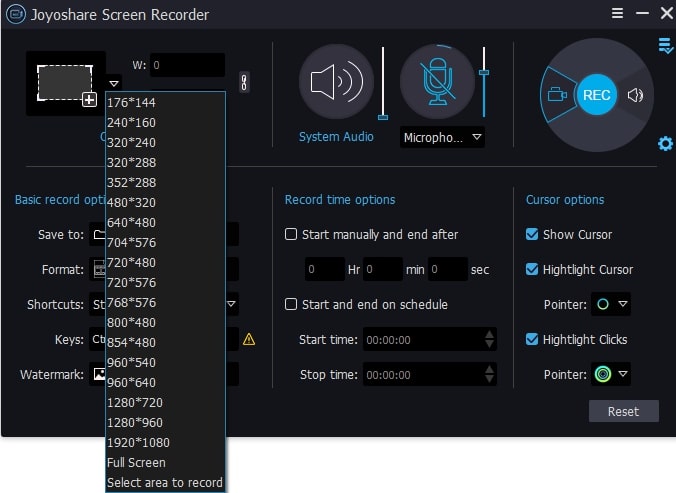The width and height of the screenshot is (676, 493).
Task: Click the min duration input field
Action: point(383,269)
